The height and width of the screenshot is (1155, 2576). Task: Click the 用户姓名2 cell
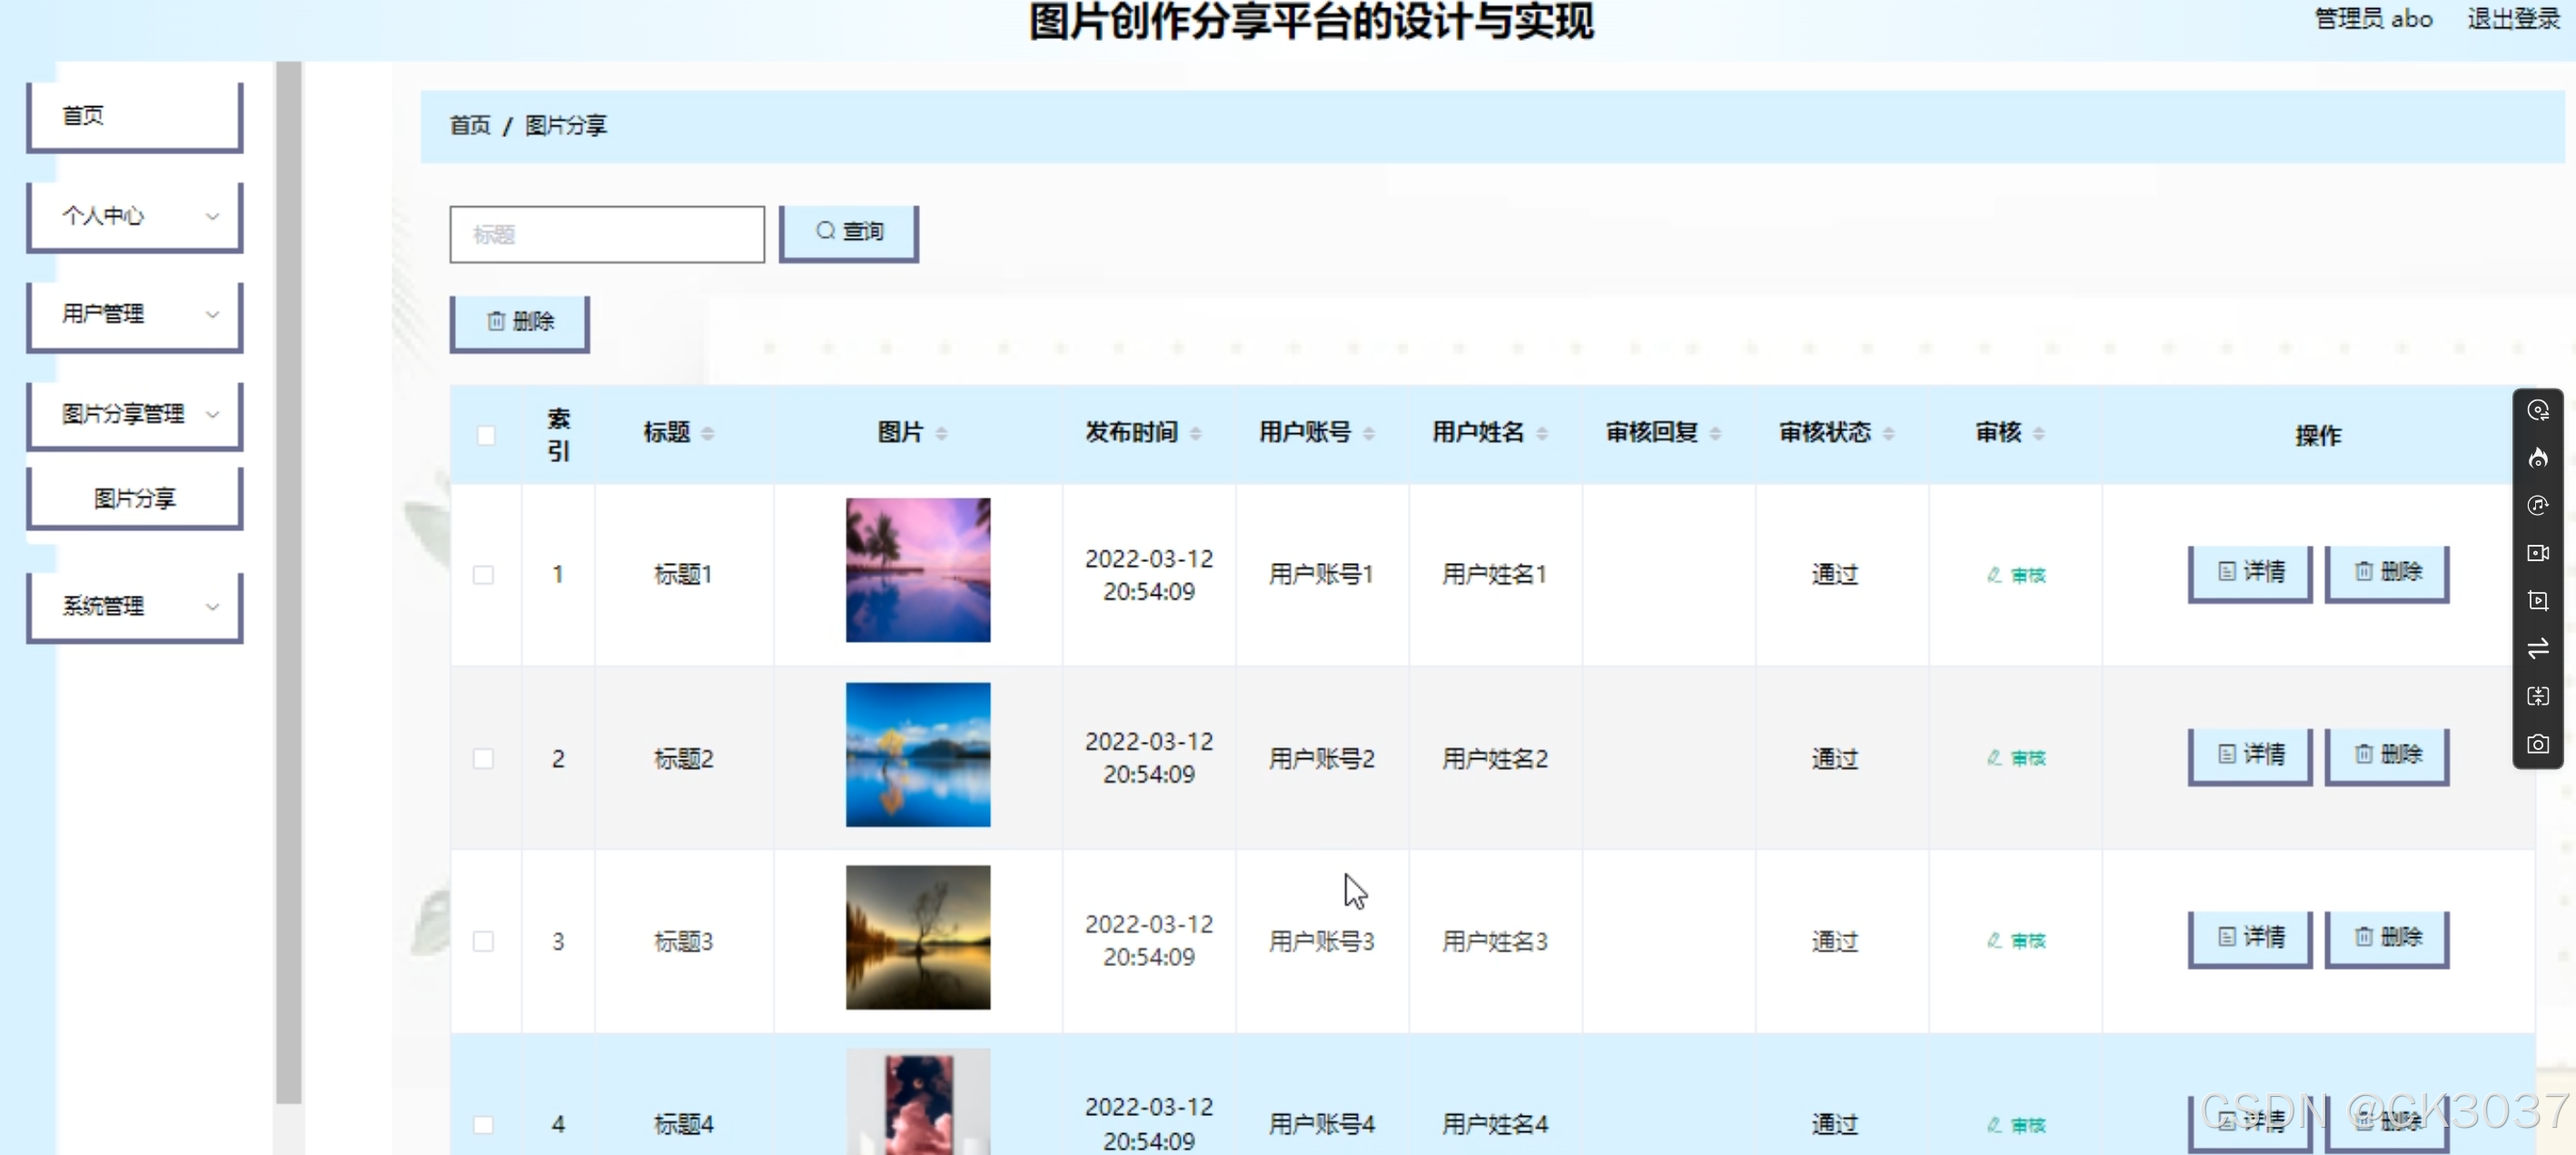[x=1494, y=759]
